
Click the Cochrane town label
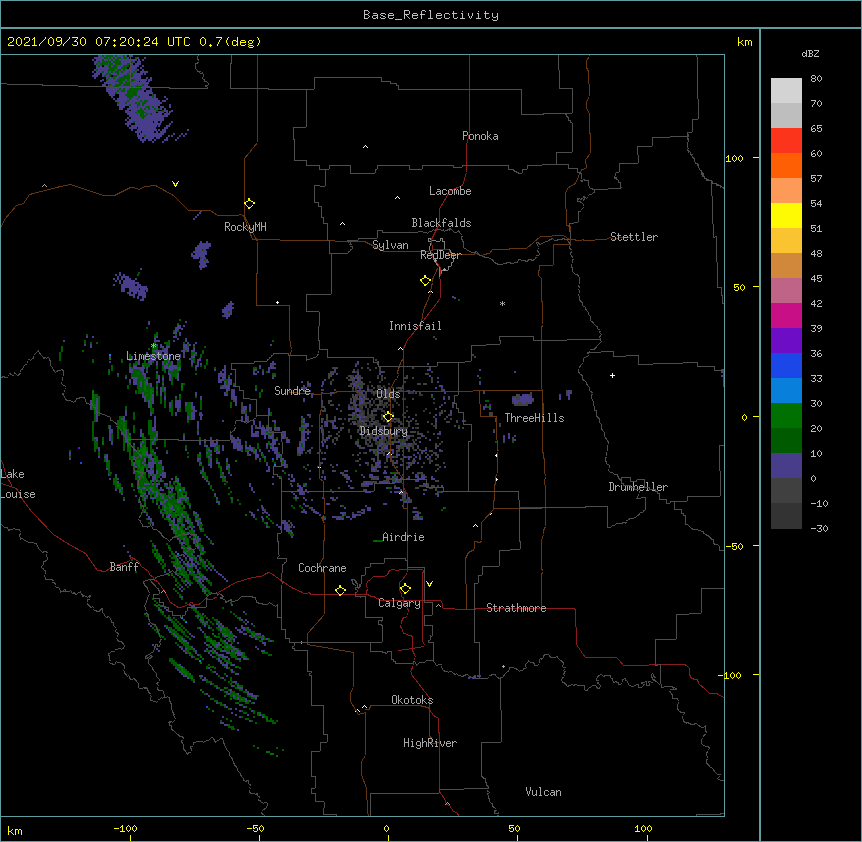click(x=322, y=568)
